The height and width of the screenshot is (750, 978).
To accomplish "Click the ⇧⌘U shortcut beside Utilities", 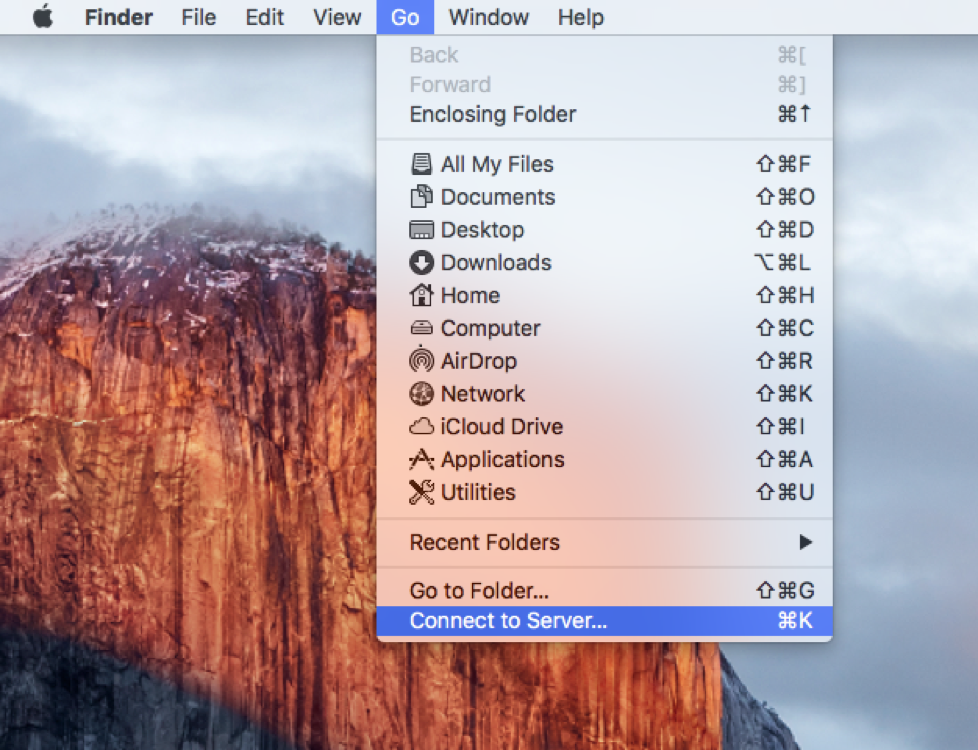I will point(785,492).
